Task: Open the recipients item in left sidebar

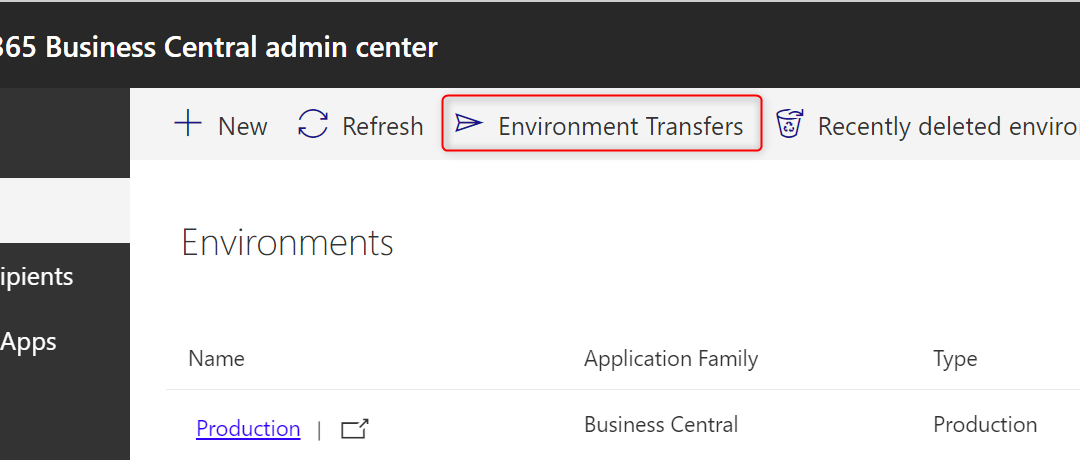Action: click(37, 276)
